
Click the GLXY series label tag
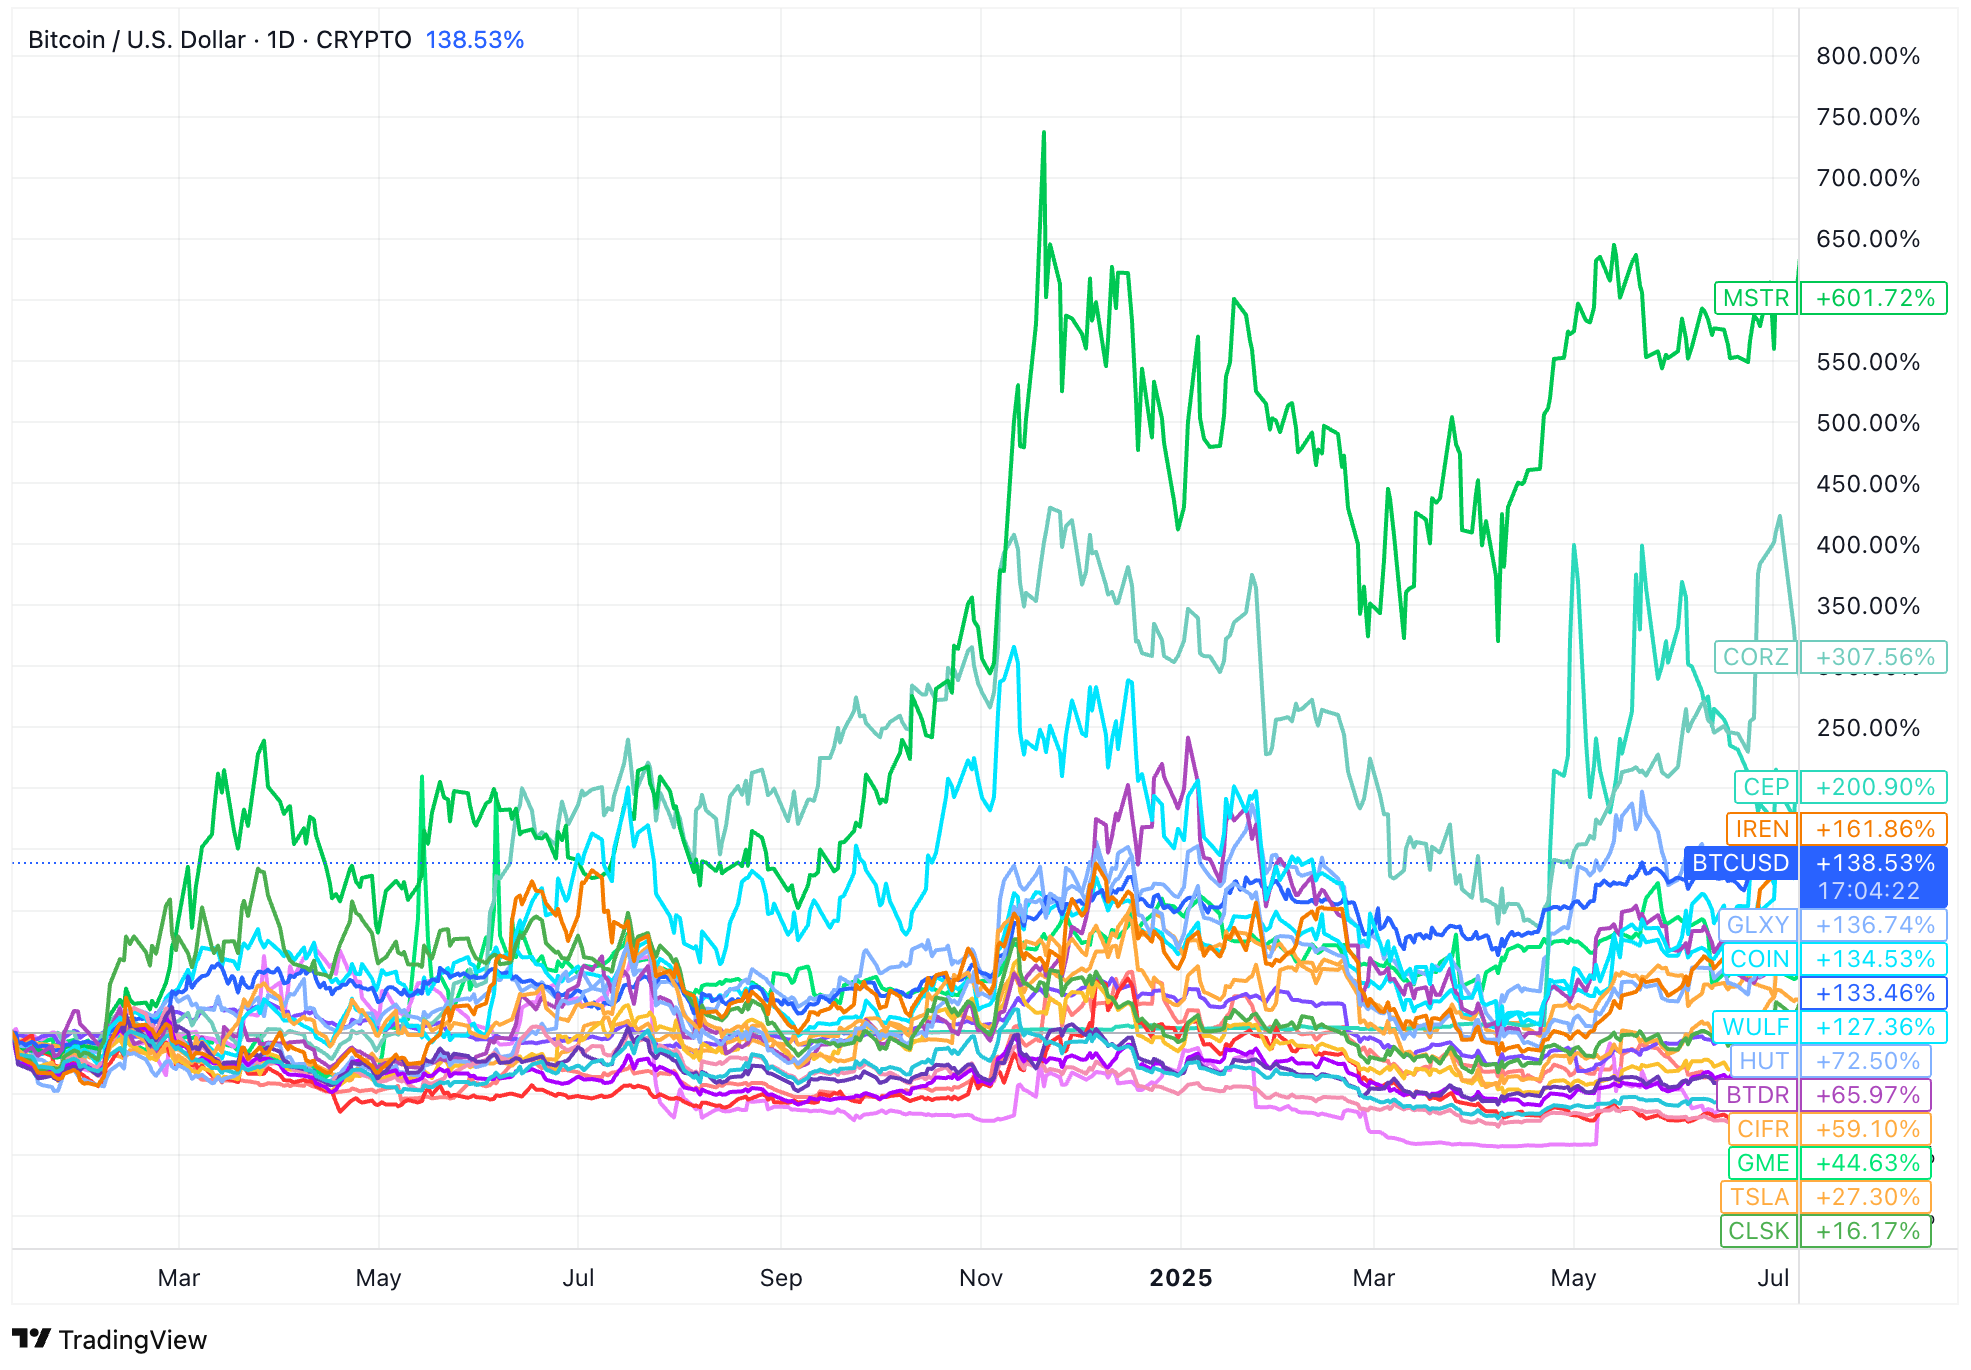(x=1757, y=925)
